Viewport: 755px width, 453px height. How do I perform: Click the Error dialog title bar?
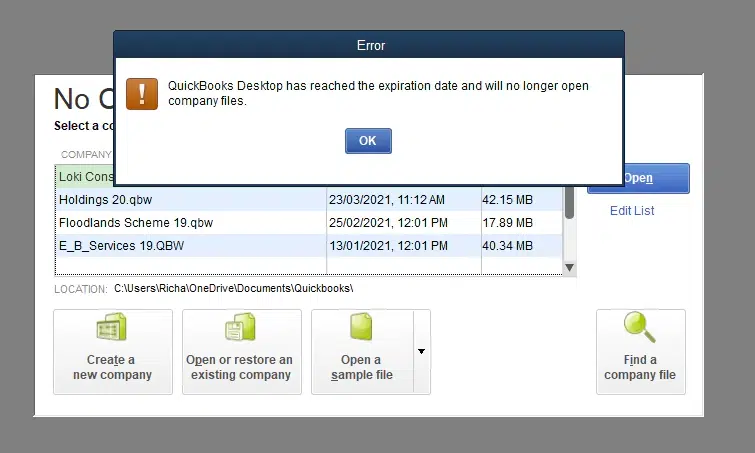369,45
